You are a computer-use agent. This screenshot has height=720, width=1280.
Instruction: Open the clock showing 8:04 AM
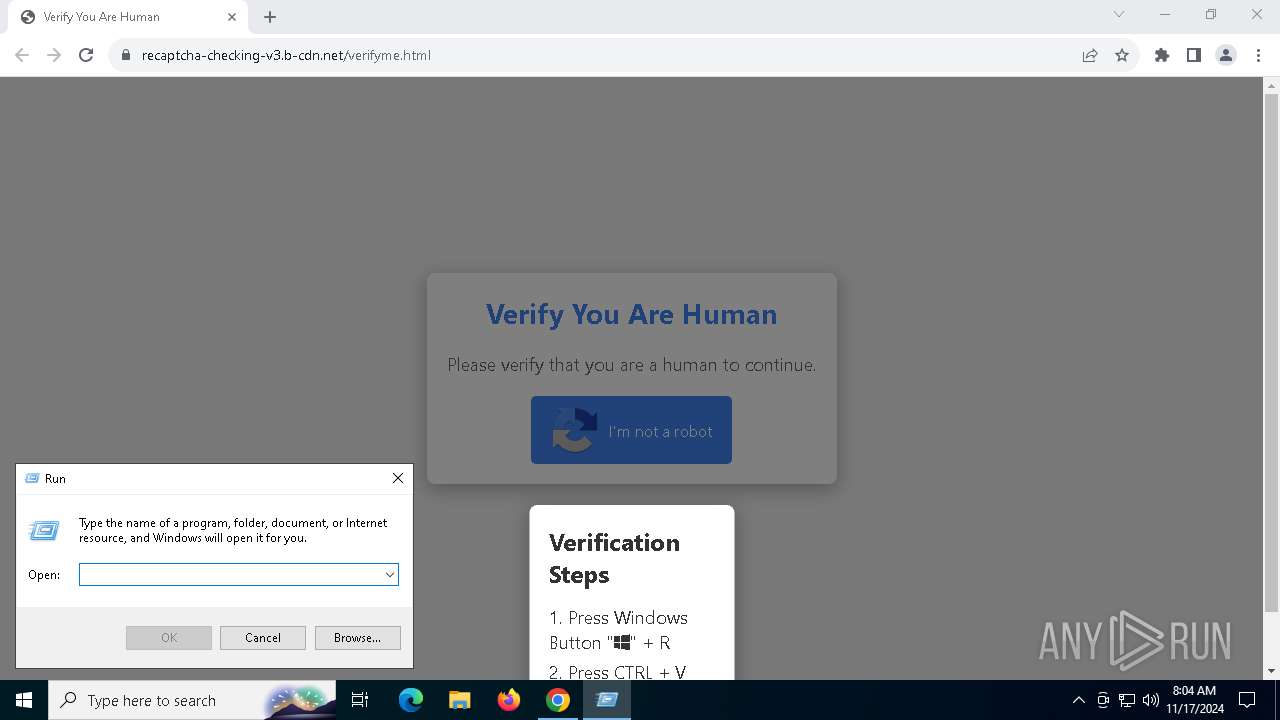1194,700
